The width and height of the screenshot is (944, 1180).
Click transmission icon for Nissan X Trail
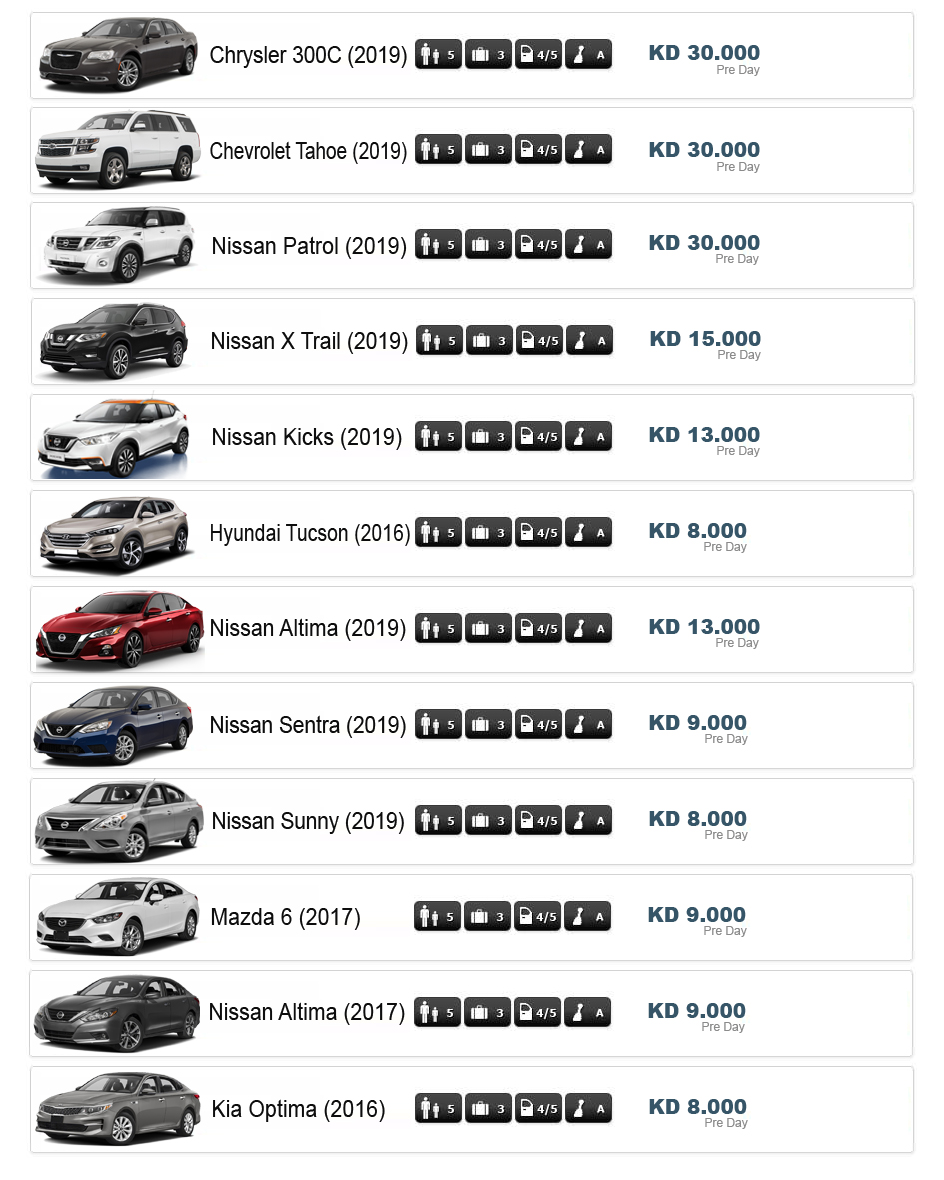click(589, 341)
